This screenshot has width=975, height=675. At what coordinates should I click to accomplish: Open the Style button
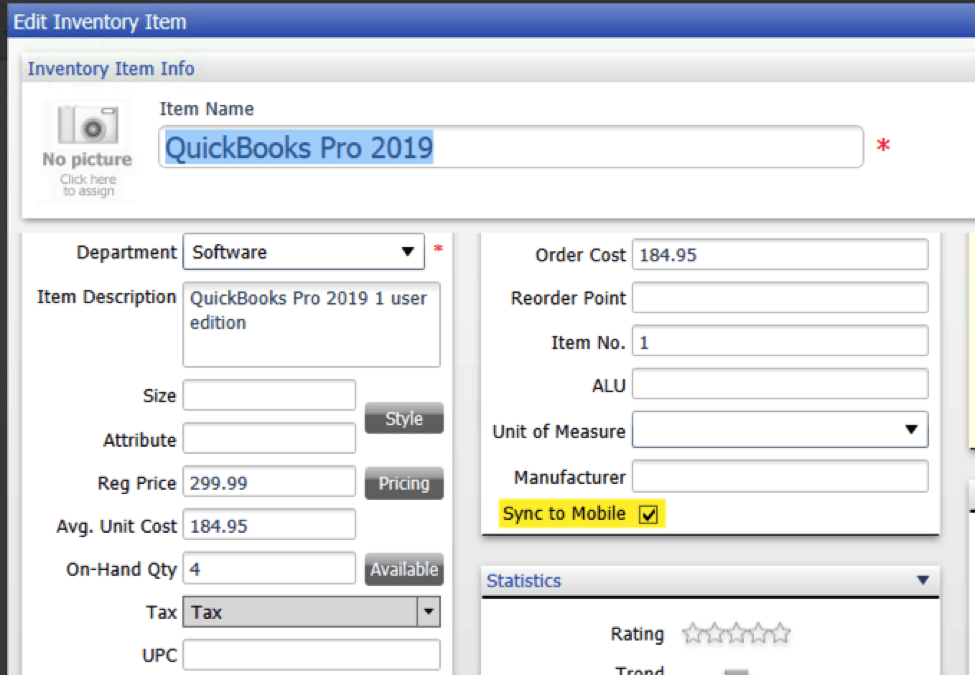tap(404, 418)
